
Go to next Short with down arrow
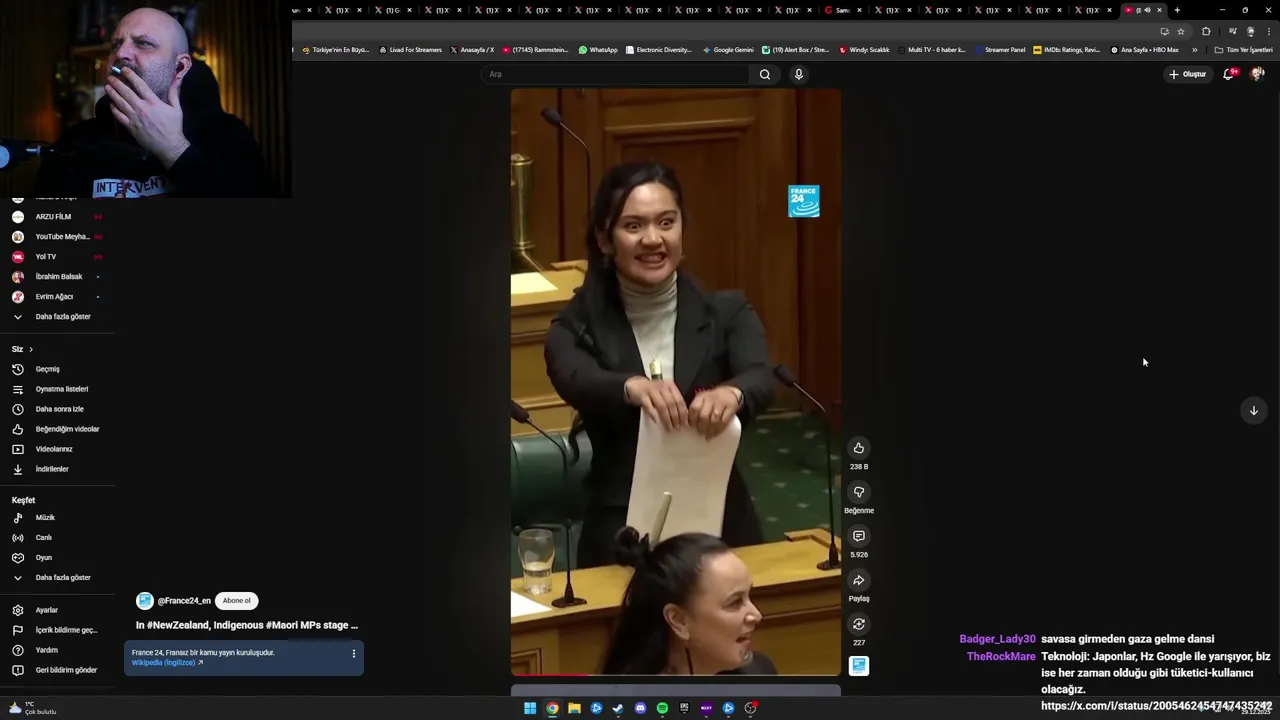tap(1253, 410)
